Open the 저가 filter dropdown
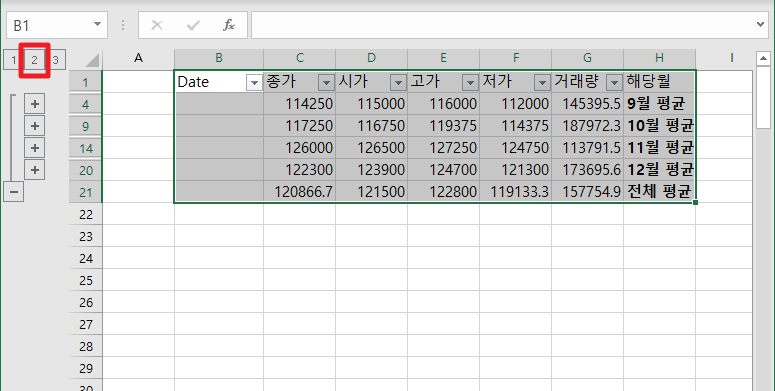This screenshot has height=391, width=775. [542, 83]
